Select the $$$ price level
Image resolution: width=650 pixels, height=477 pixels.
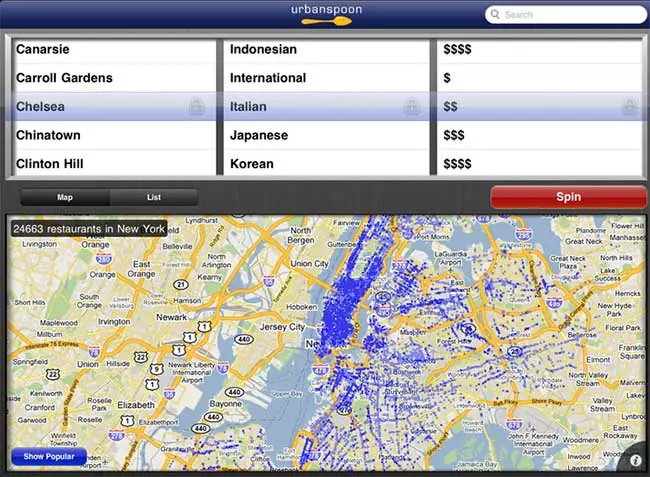tap(539, 135)
